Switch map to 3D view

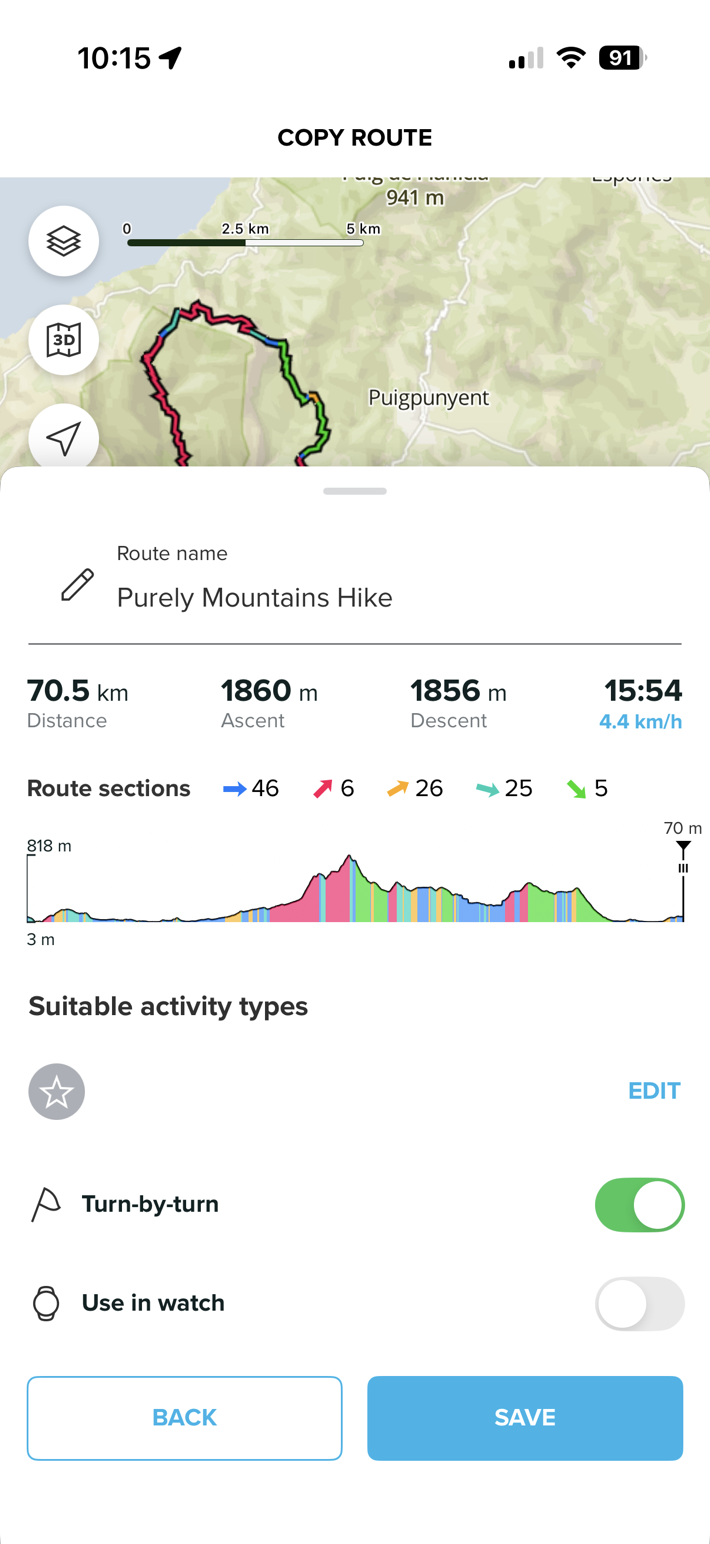coord(64,340)
